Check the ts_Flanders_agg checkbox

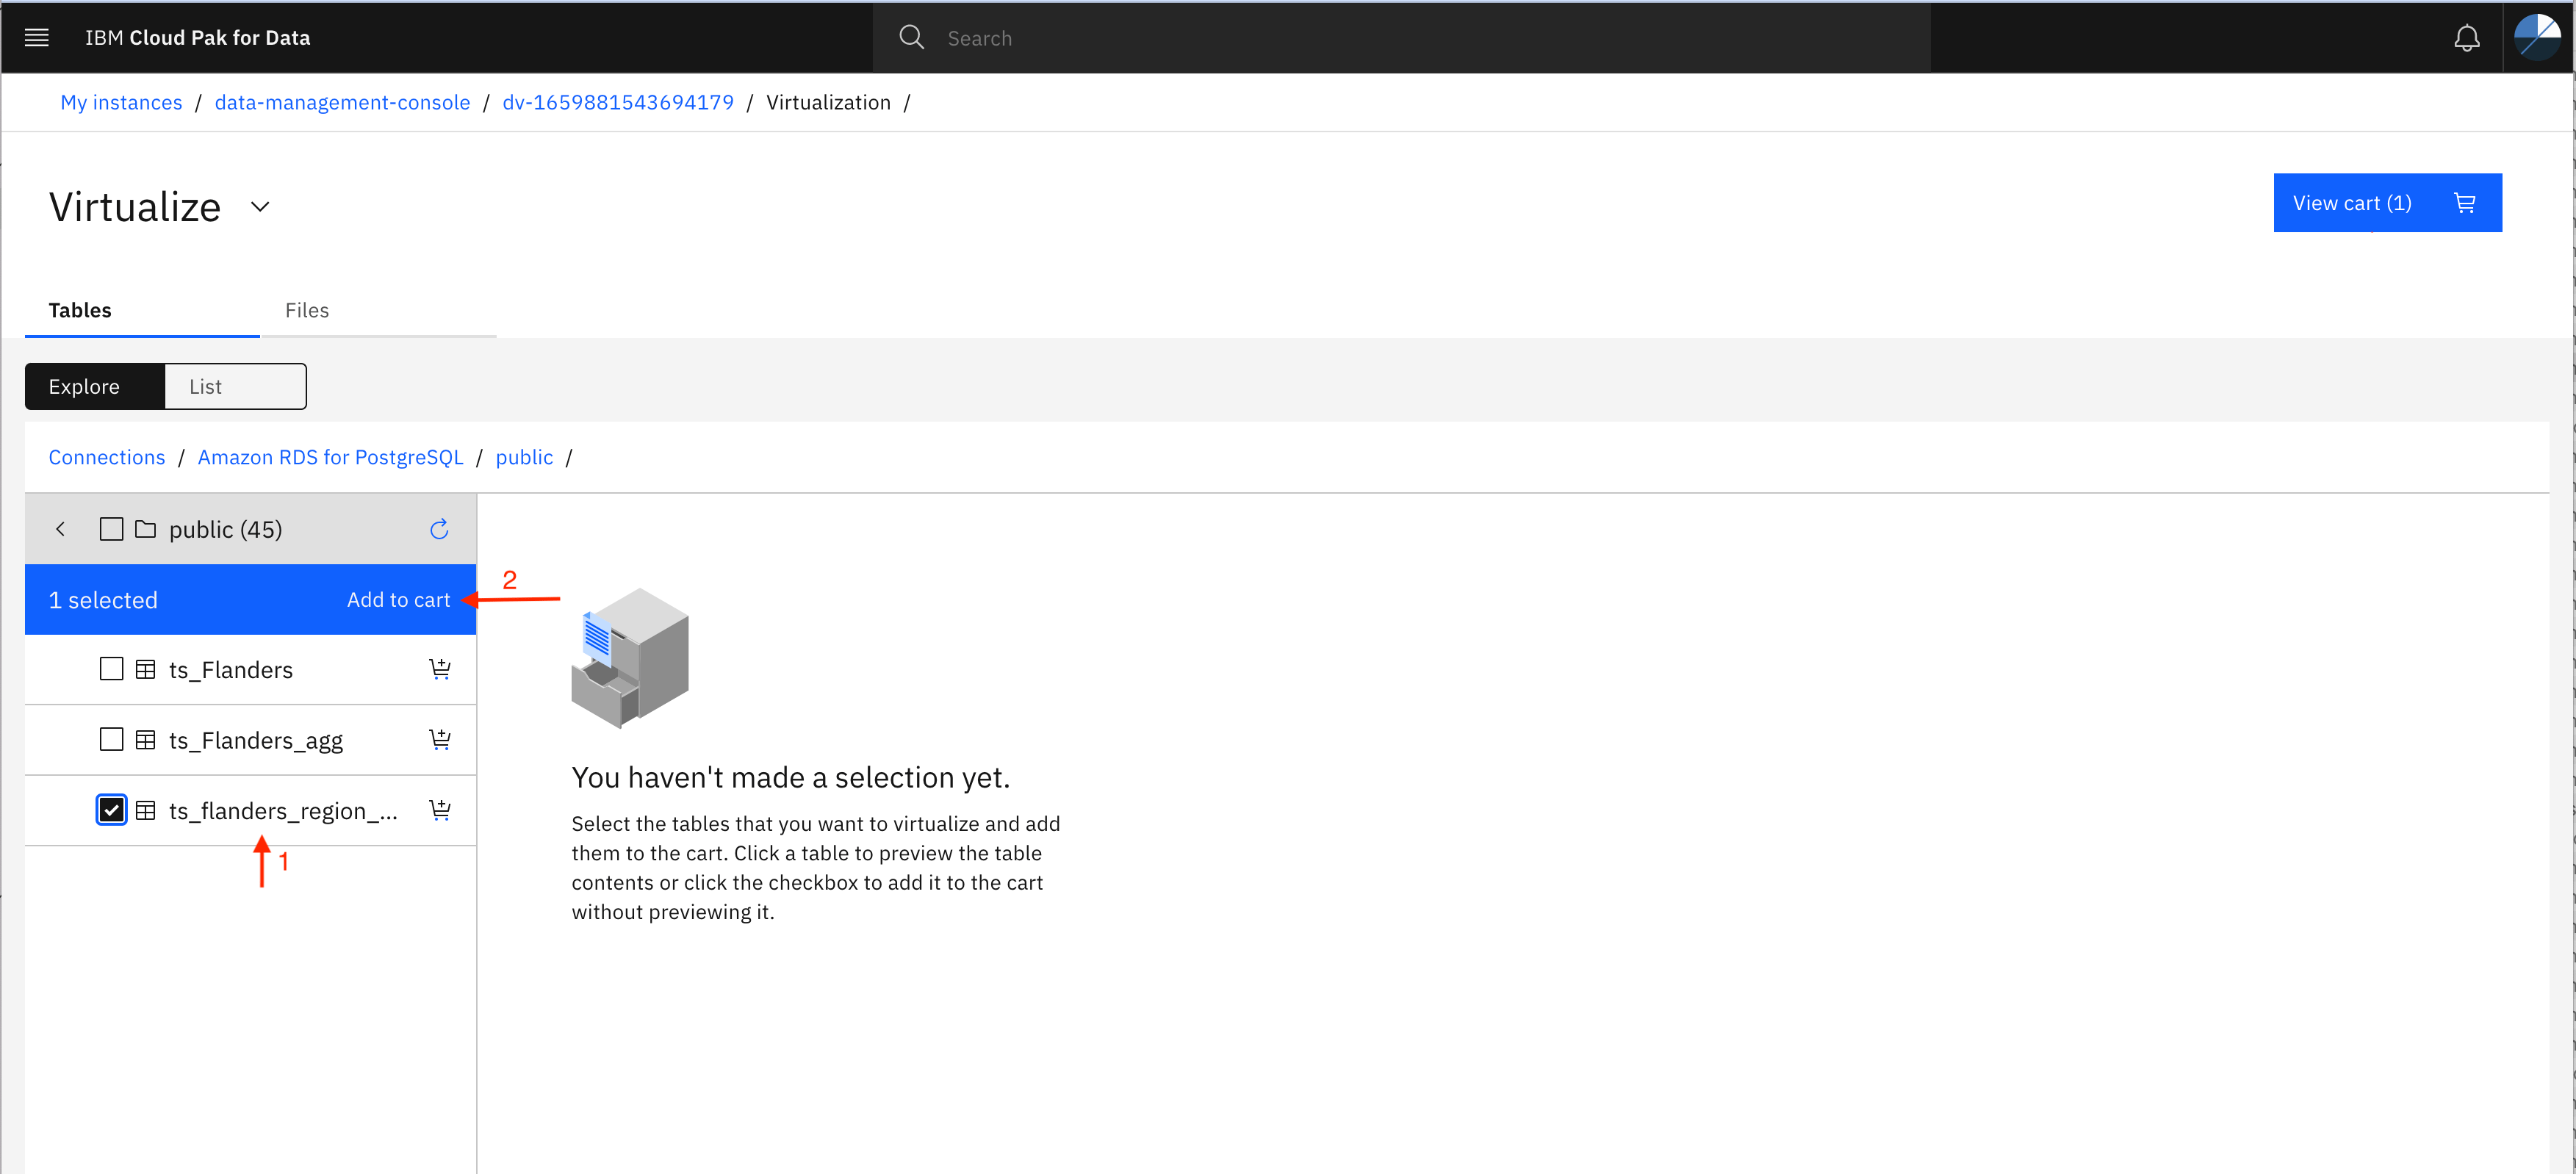coord(112,739)
